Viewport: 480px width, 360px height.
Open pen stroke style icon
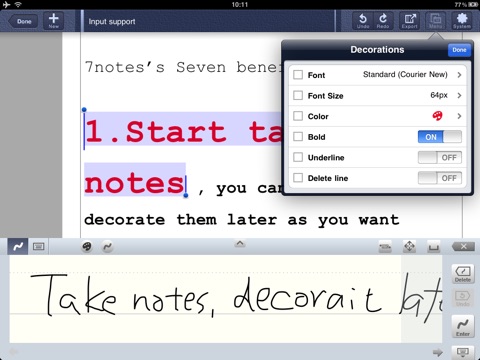coord(107,247)
